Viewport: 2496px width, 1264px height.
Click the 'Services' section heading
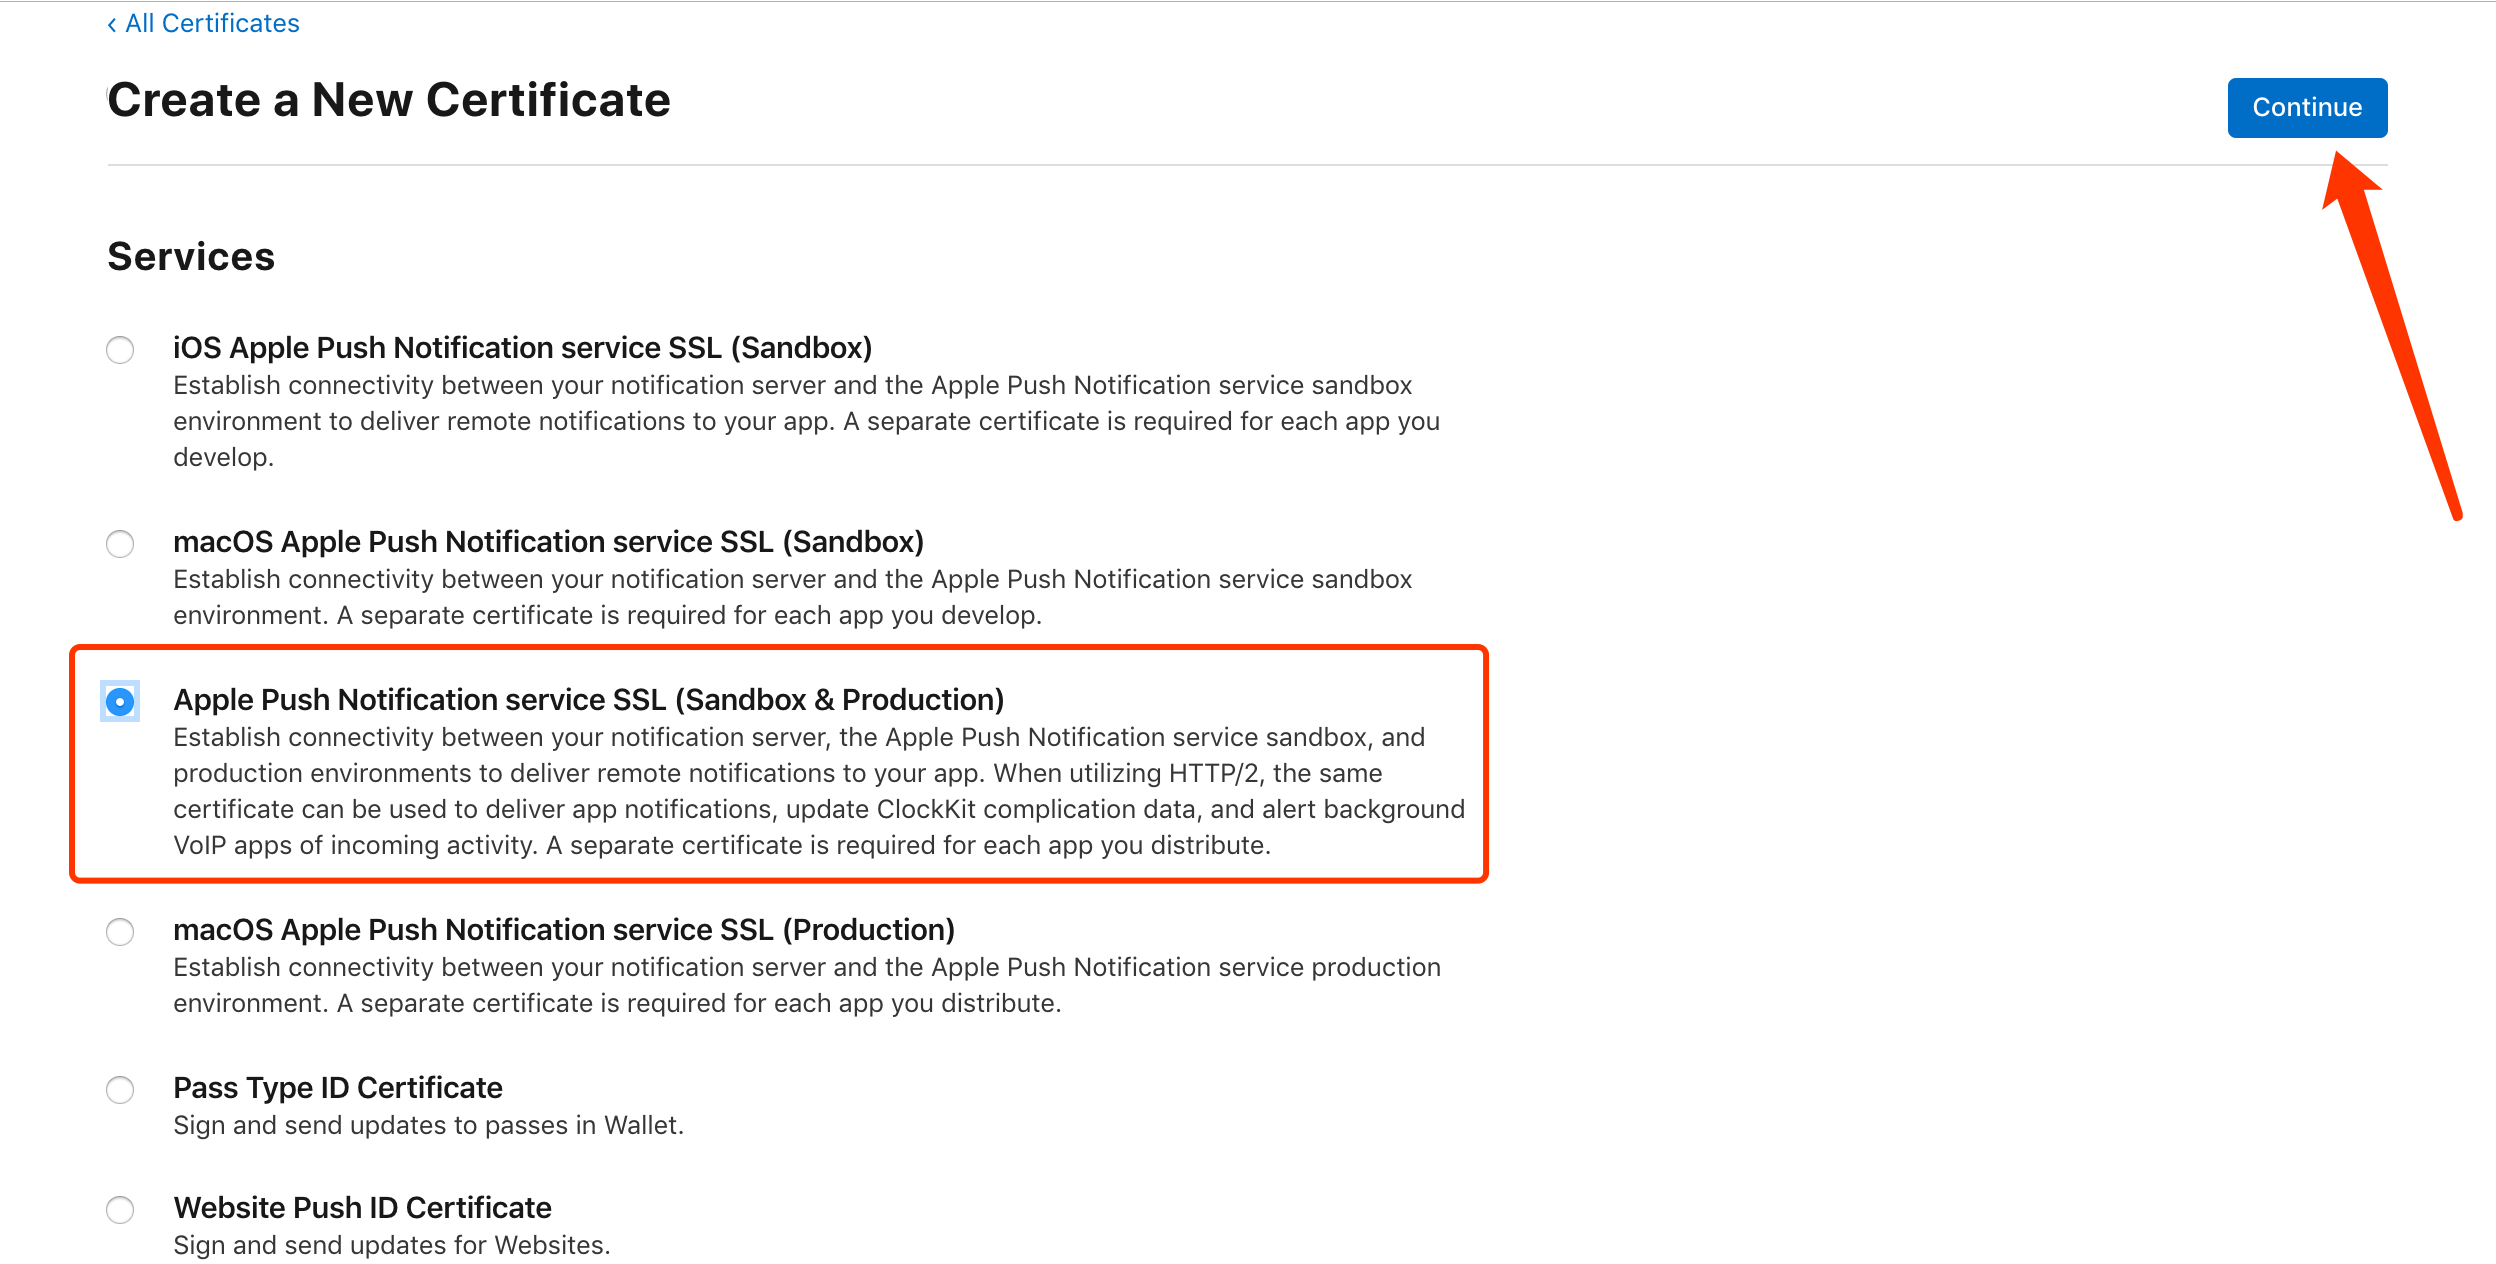(191, 256)
